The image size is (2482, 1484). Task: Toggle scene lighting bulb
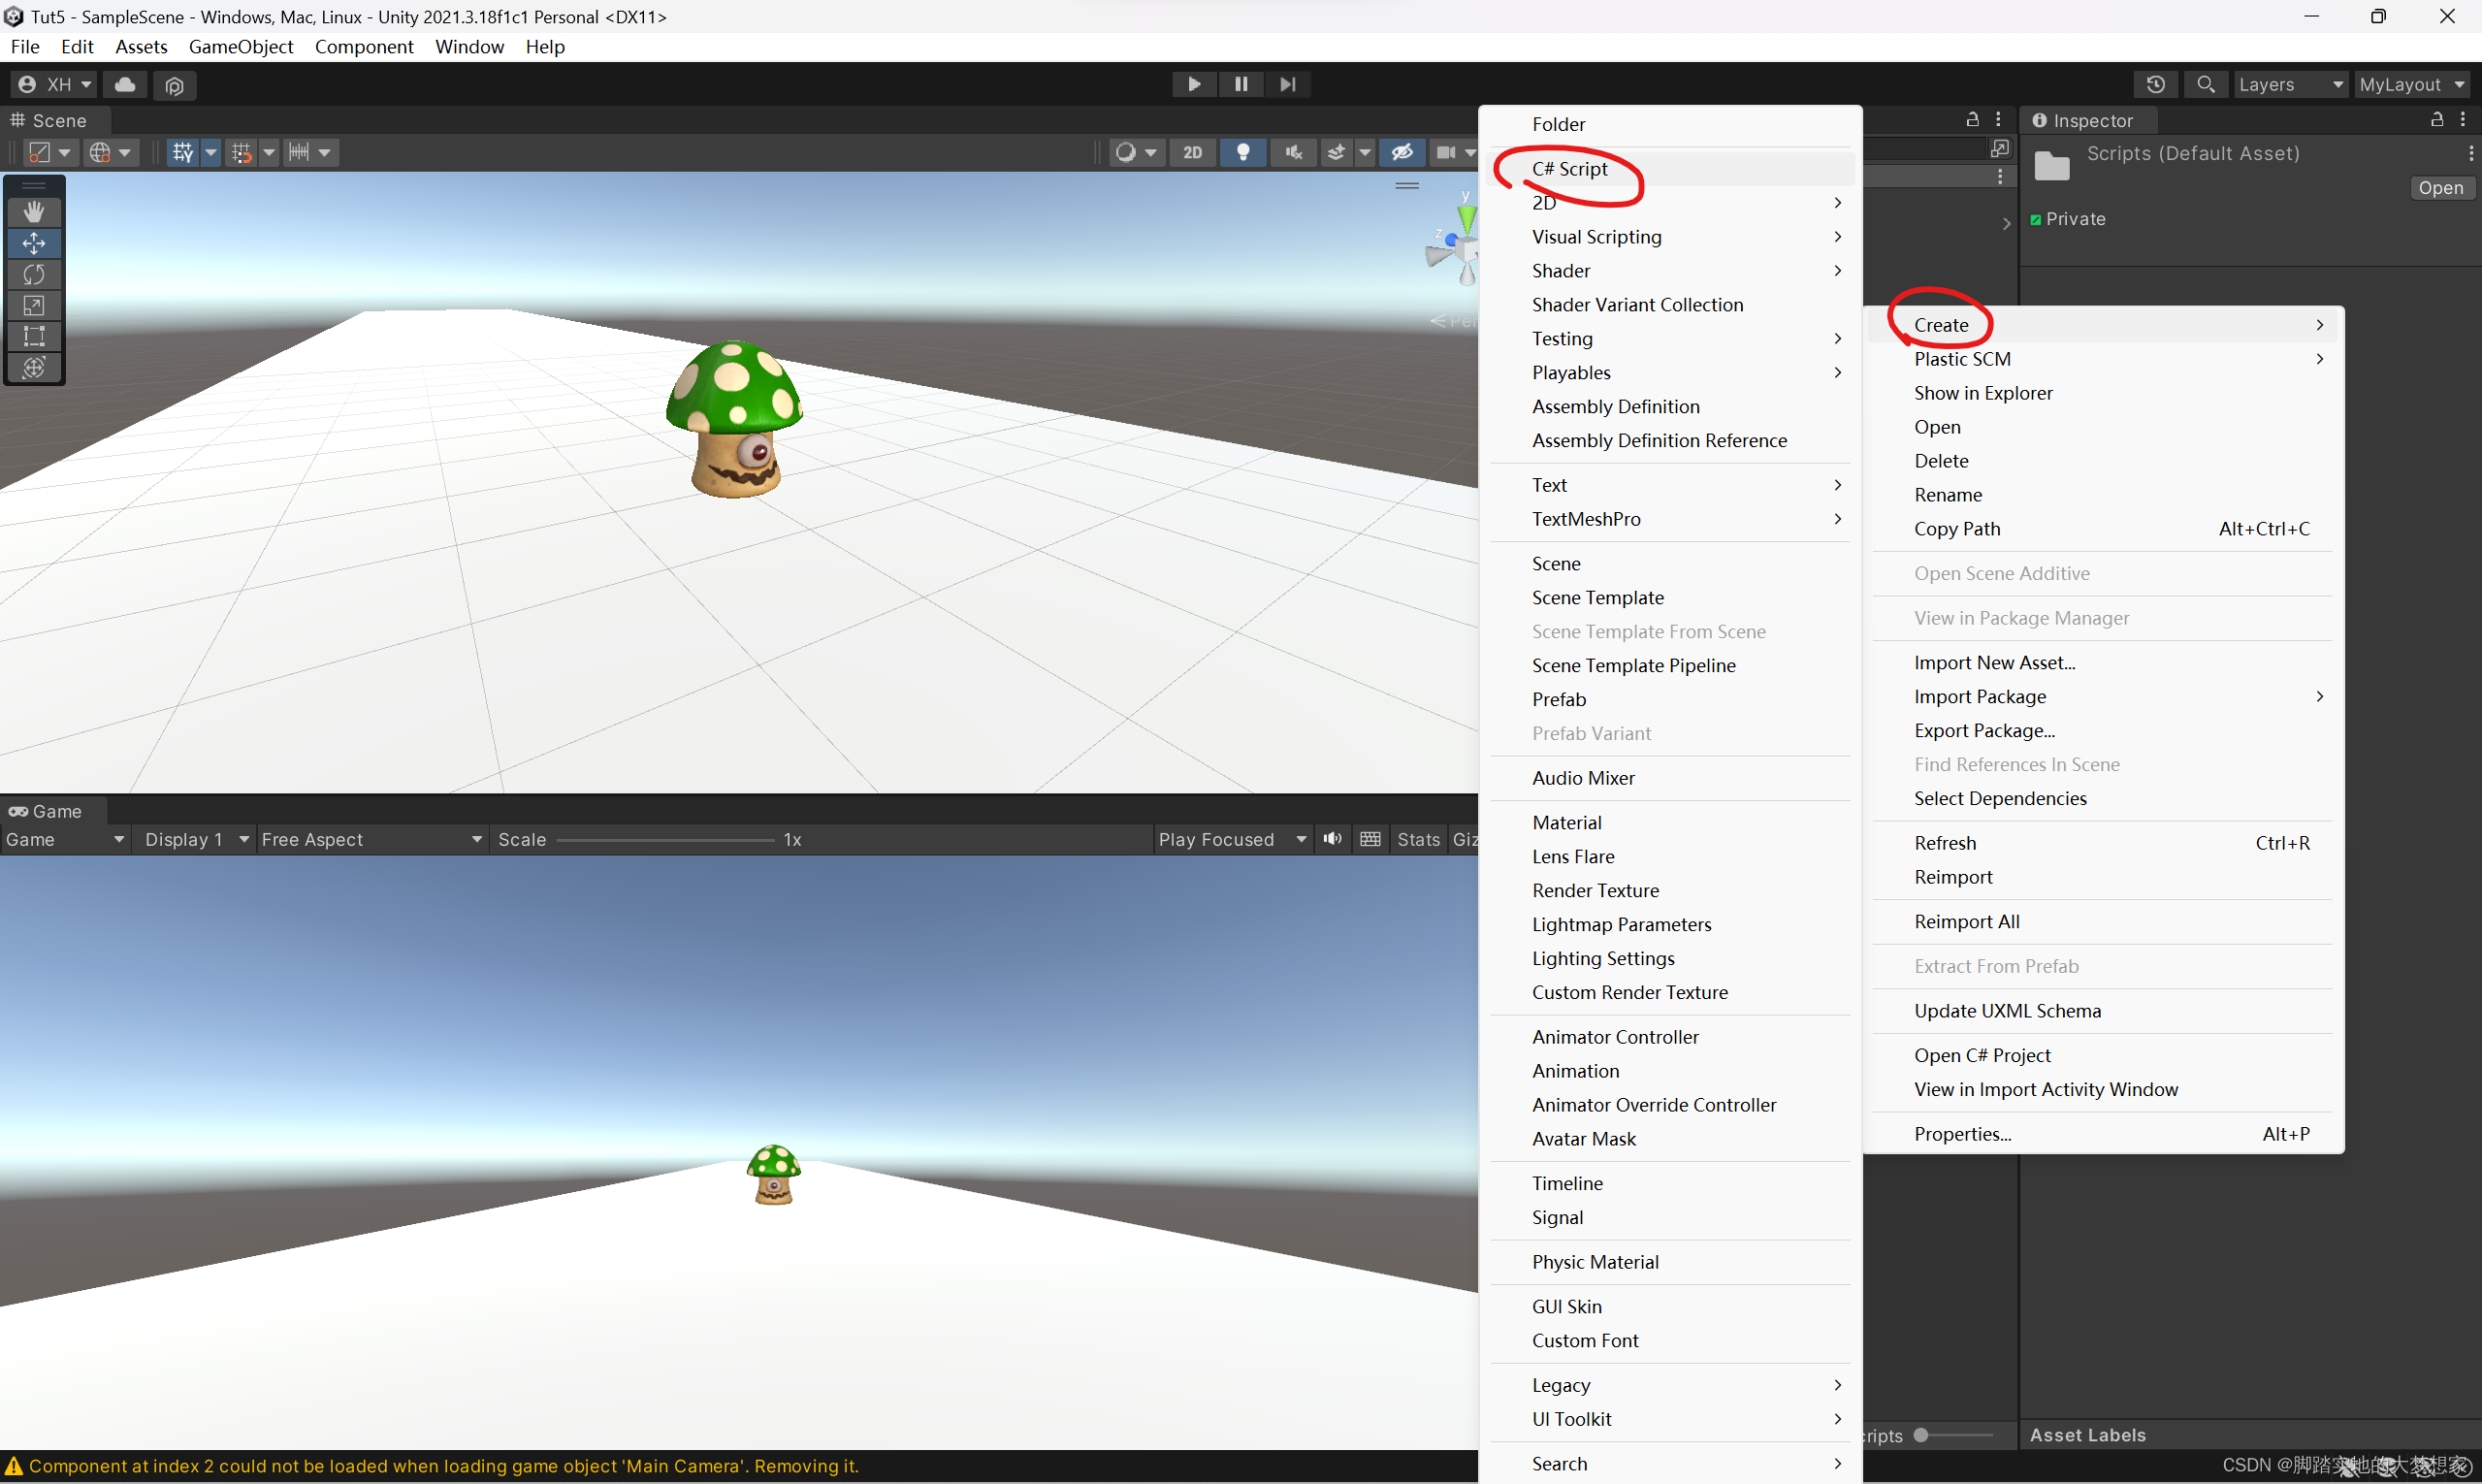[1243, 152]
